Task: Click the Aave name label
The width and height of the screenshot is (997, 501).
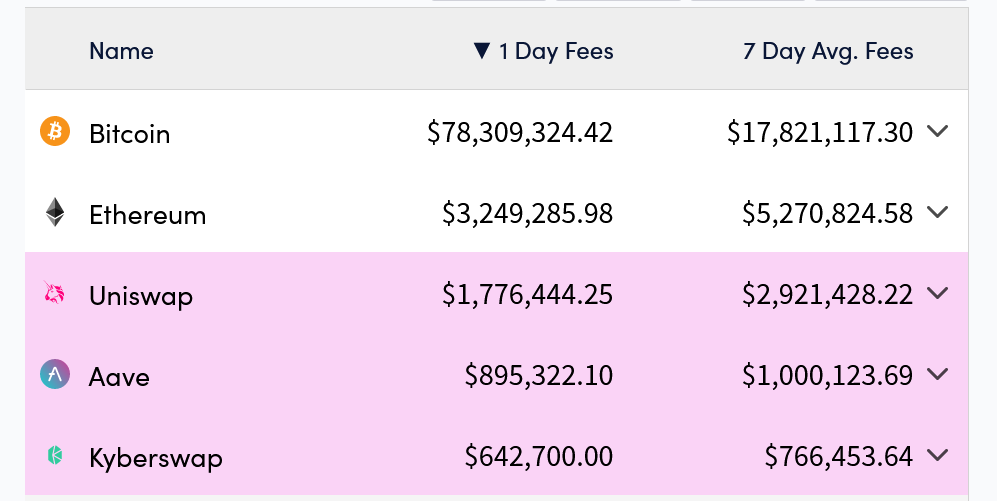Action: click(119, 377)
